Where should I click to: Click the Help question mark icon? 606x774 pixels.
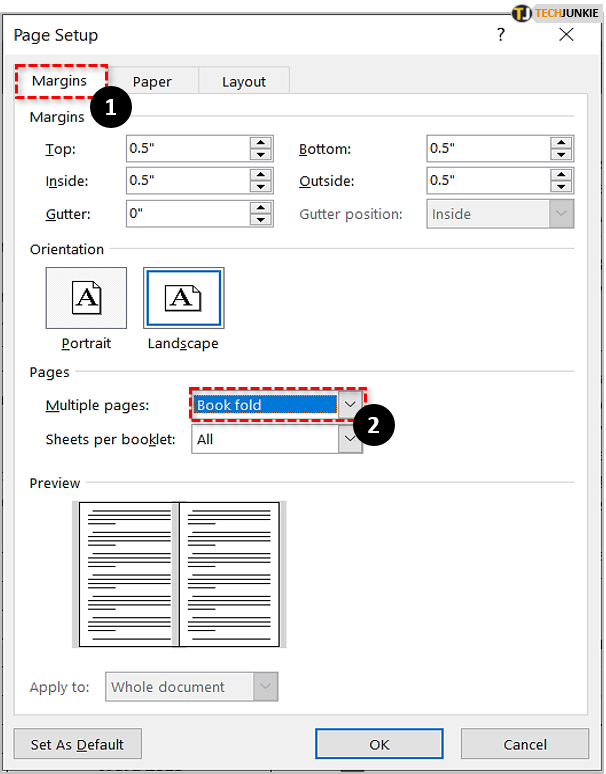[x=501, y=35]
